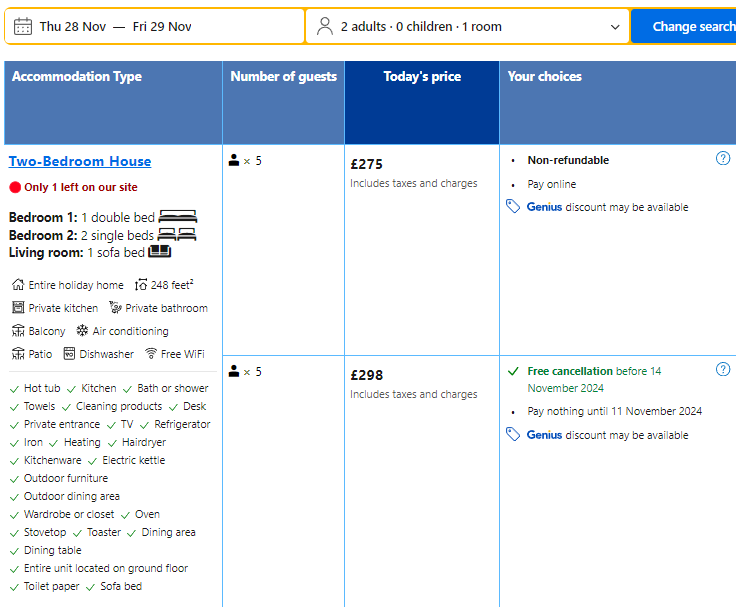This screenshot has height=607, width=736.
Task: Click the Genius discount text in the £275 row
Action: 607,207
